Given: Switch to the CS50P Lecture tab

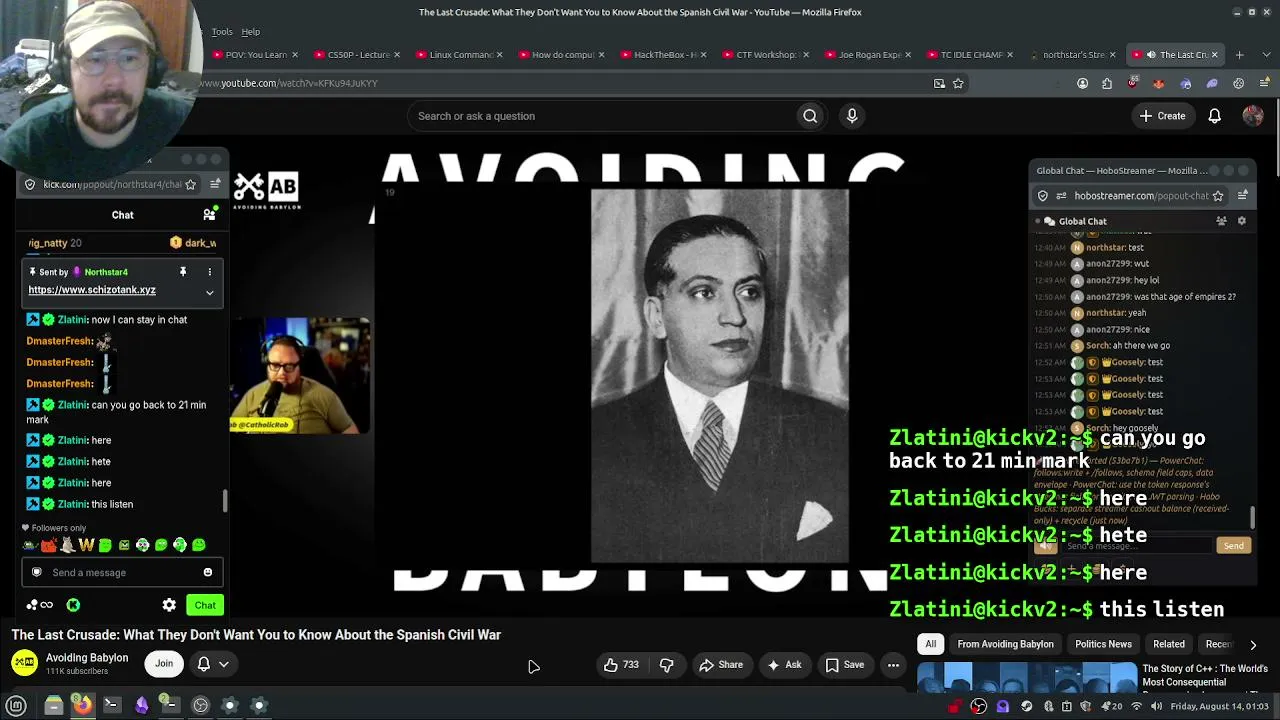Looking at the screenshot, I should click(358, 55).
